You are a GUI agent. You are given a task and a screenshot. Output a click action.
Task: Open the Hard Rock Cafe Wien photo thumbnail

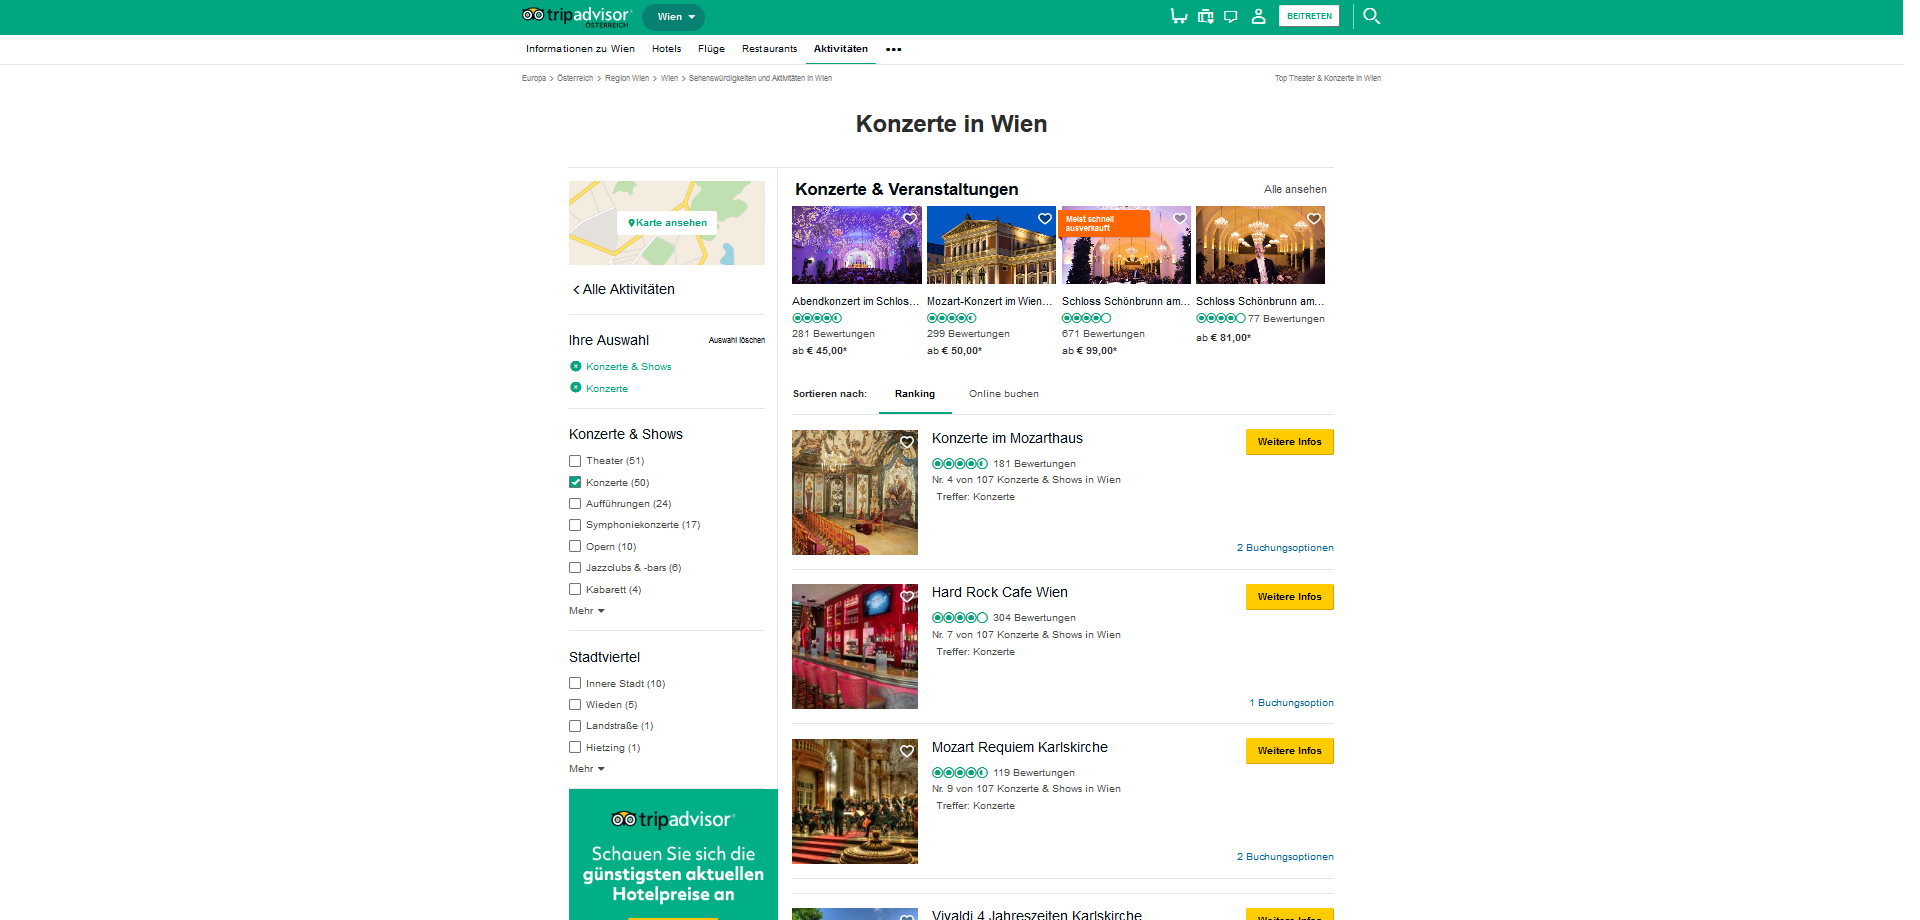tap(855, 647)
